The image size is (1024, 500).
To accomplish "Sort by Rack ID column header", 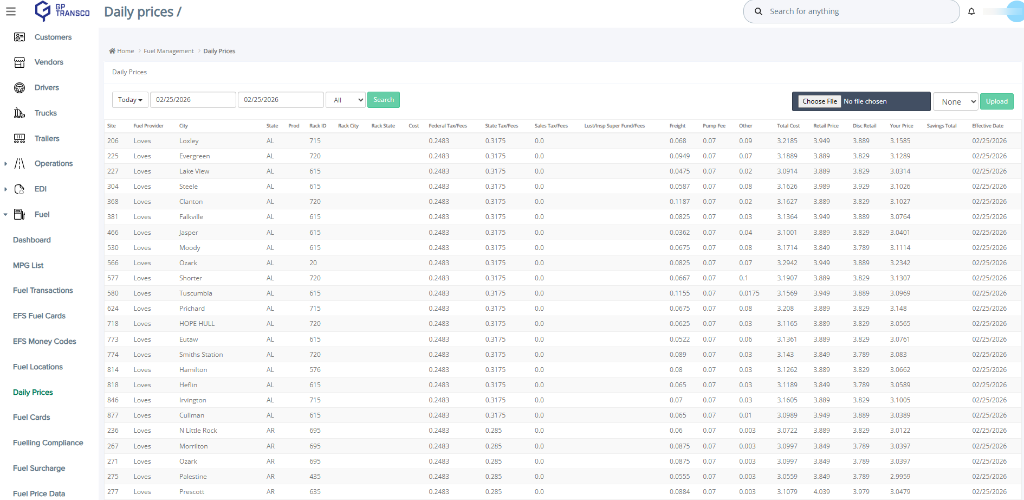I will coord(317,125).
